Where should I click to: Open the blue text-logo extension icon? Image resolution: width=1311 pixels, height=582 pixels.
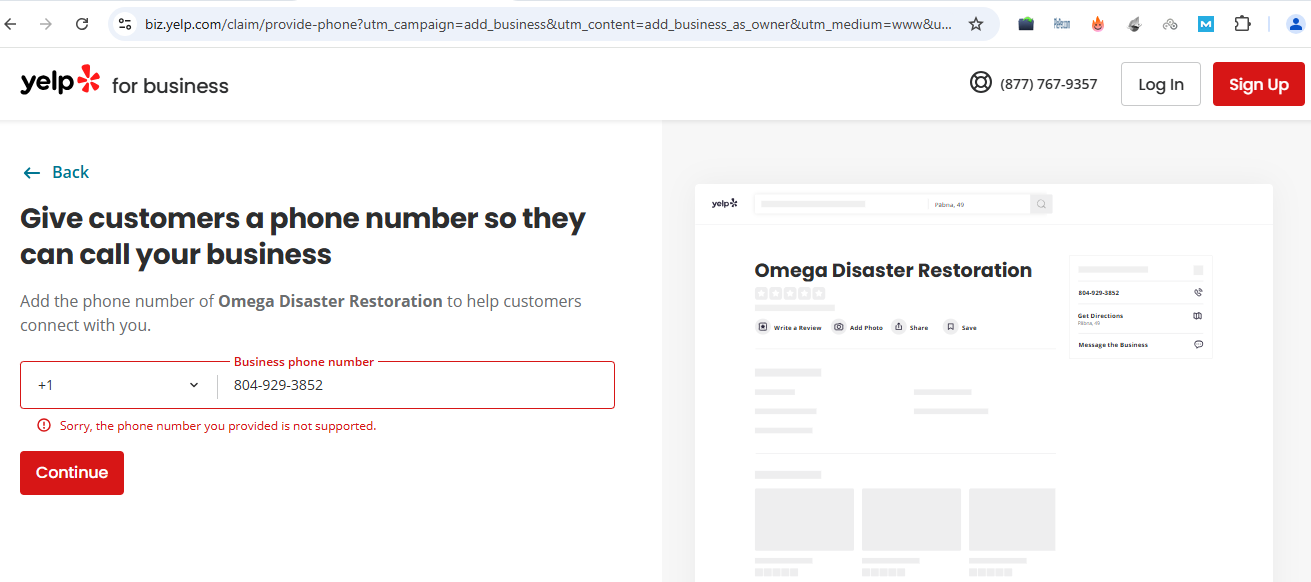(1062, 24)
